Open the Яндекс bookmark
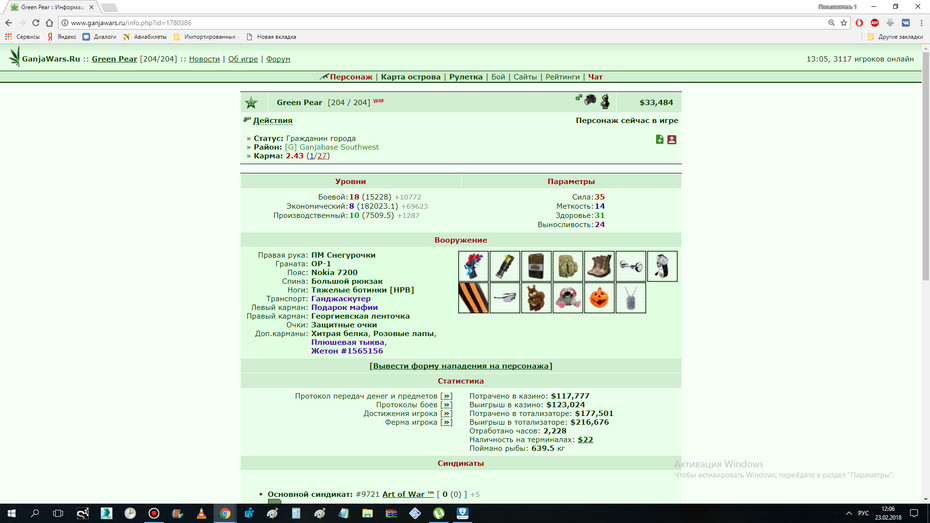Image resolution: width=930 pixels, height=523 pixels. click(62, 37)
